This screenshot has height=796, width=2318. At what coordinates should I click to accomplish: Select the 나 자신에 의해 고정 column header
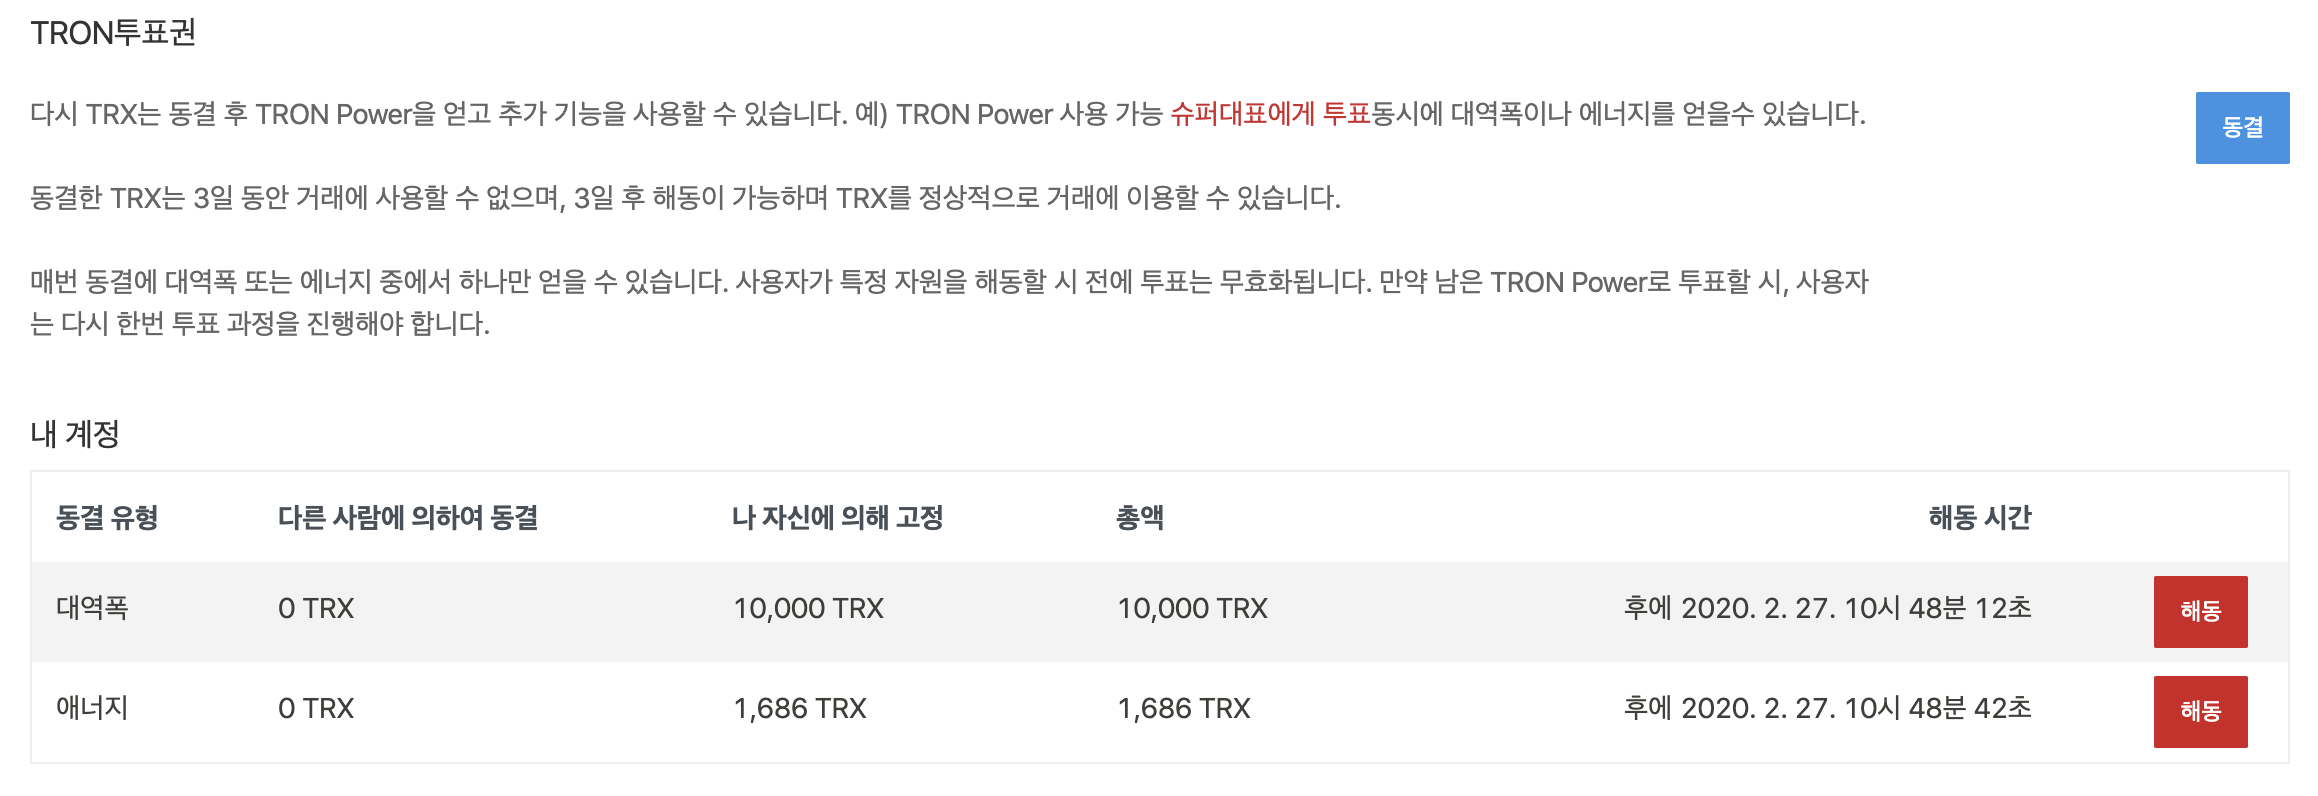coord(838,517)
